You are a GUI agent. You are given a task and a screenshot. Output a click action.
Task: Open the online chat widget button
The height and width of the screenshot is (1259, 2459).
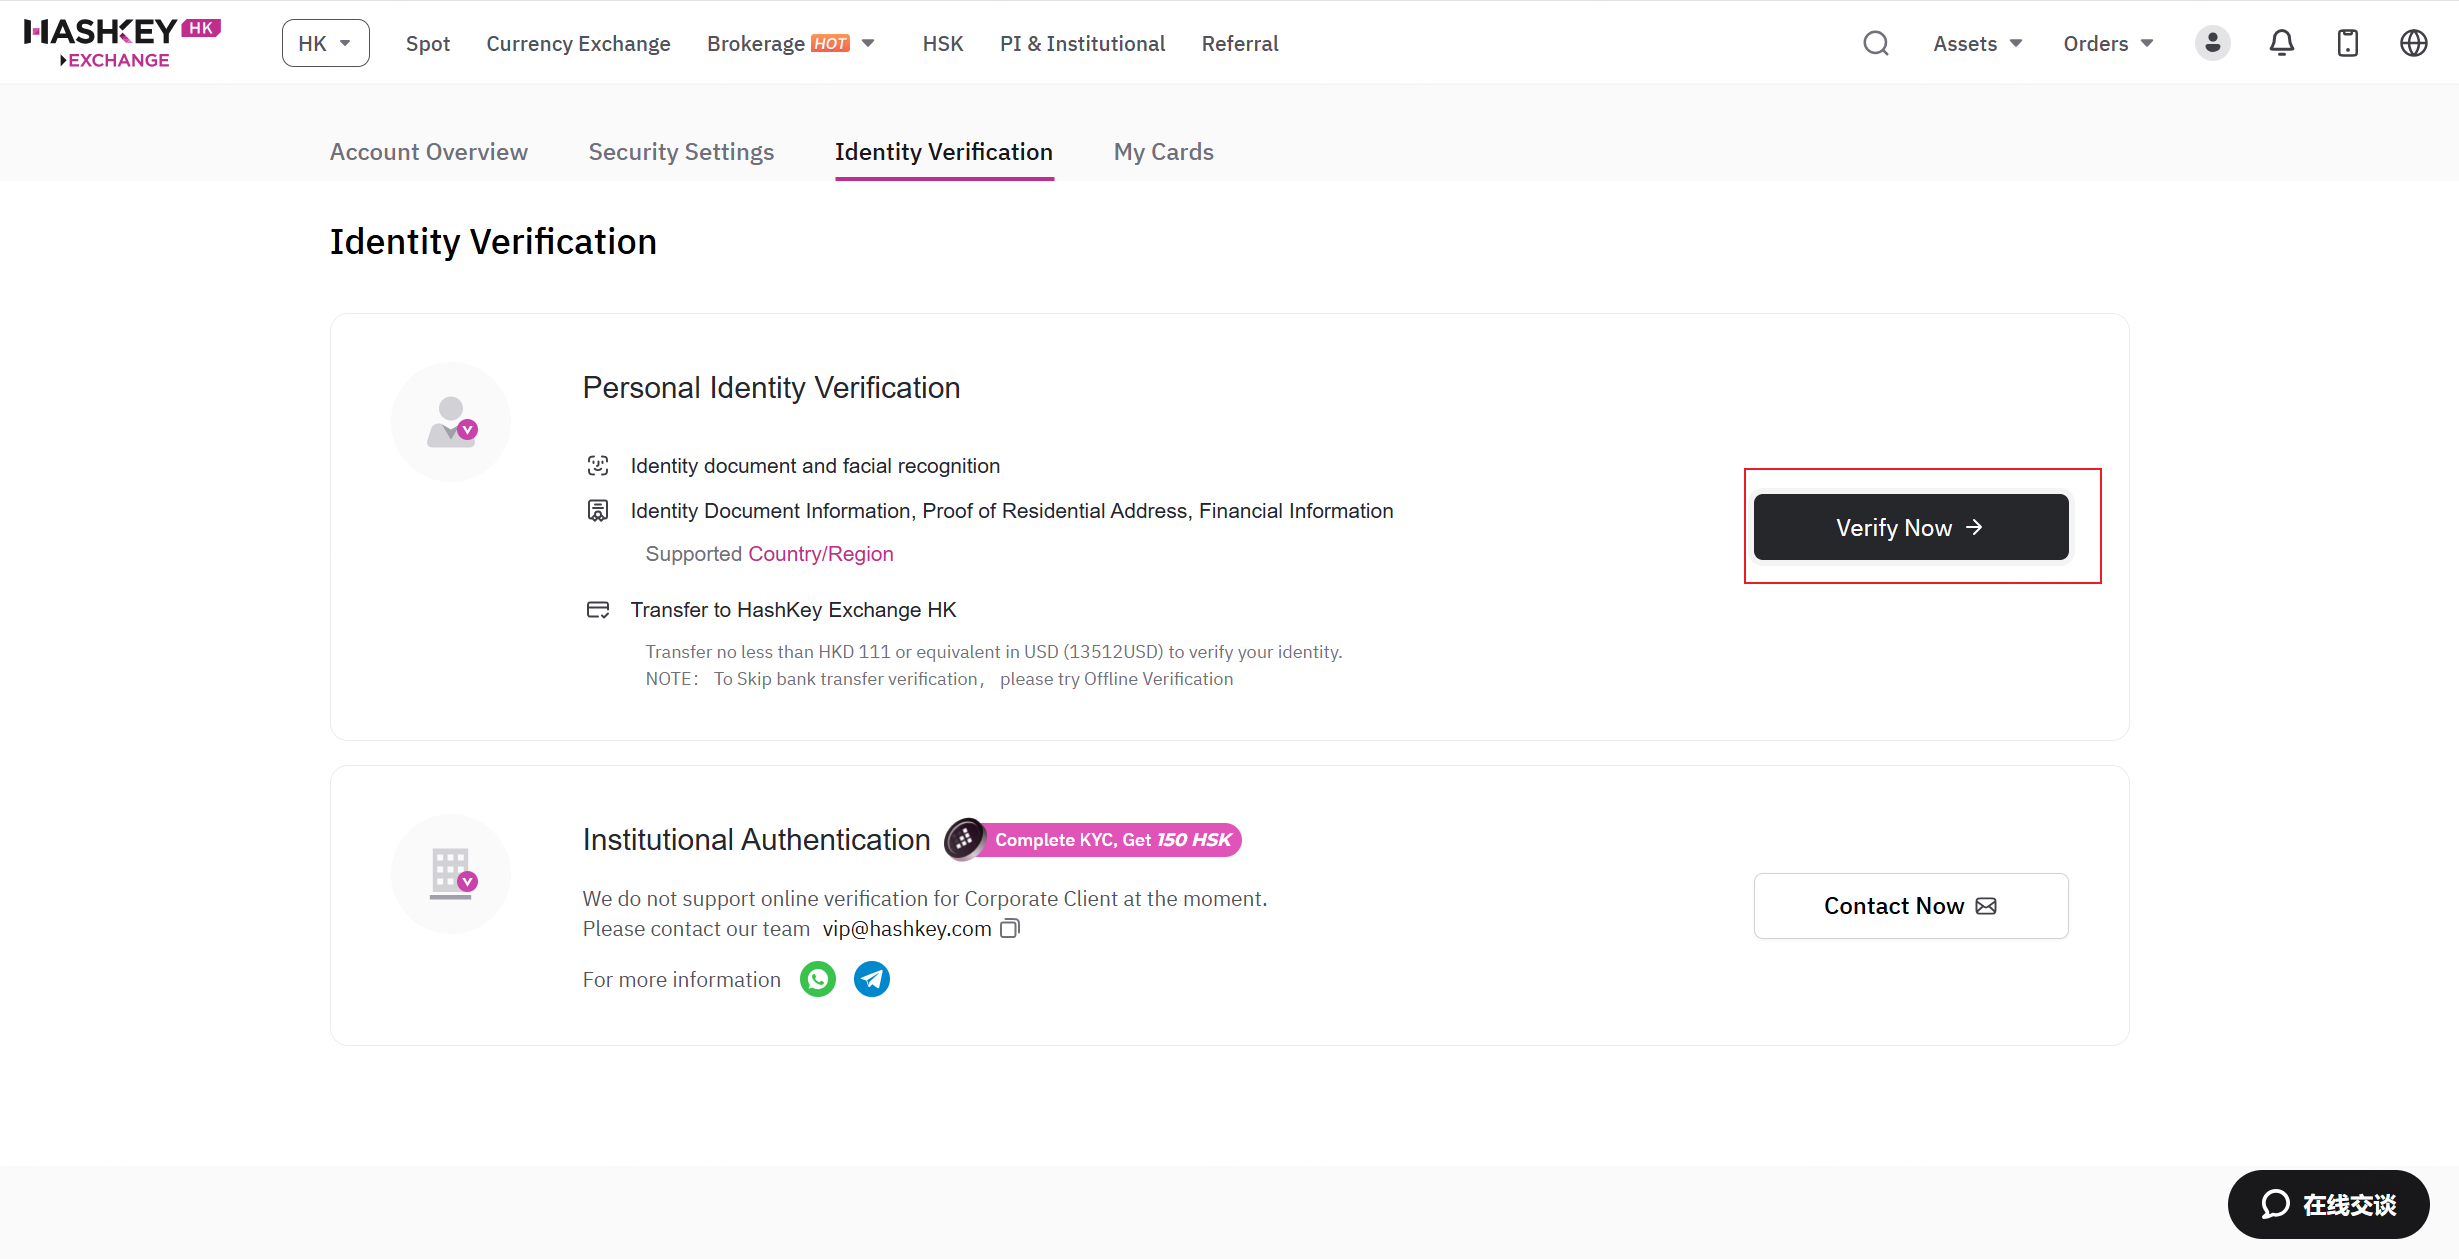tap(2328, 1204)
